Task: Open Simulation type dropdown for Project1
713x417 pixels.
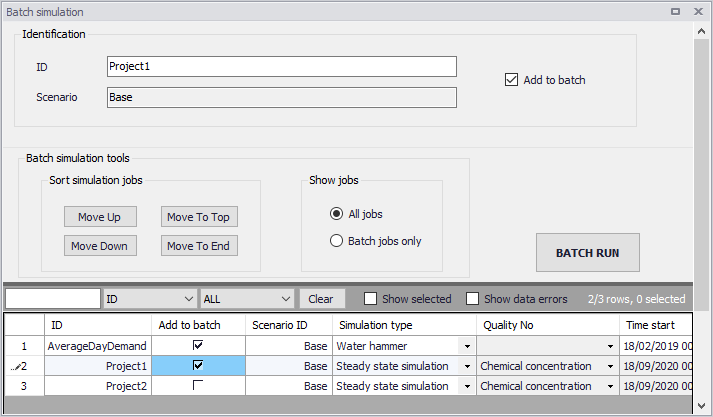Action: coord(467,367)
